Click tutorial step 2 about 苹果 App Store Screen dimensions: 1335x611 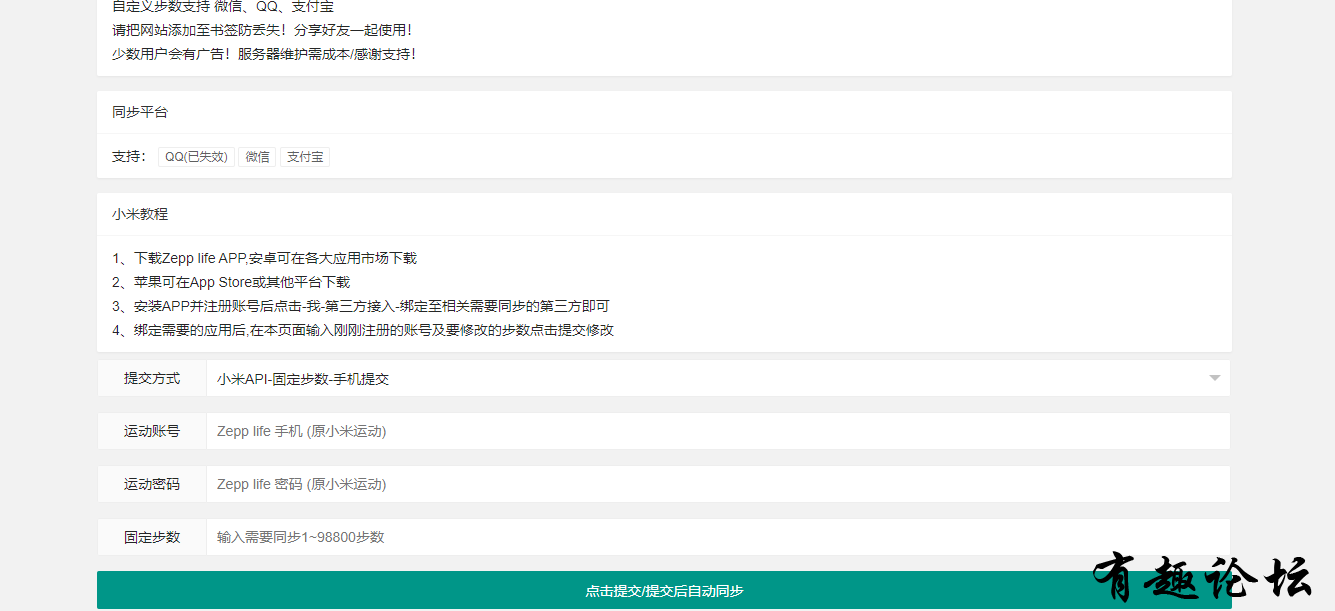231,282
